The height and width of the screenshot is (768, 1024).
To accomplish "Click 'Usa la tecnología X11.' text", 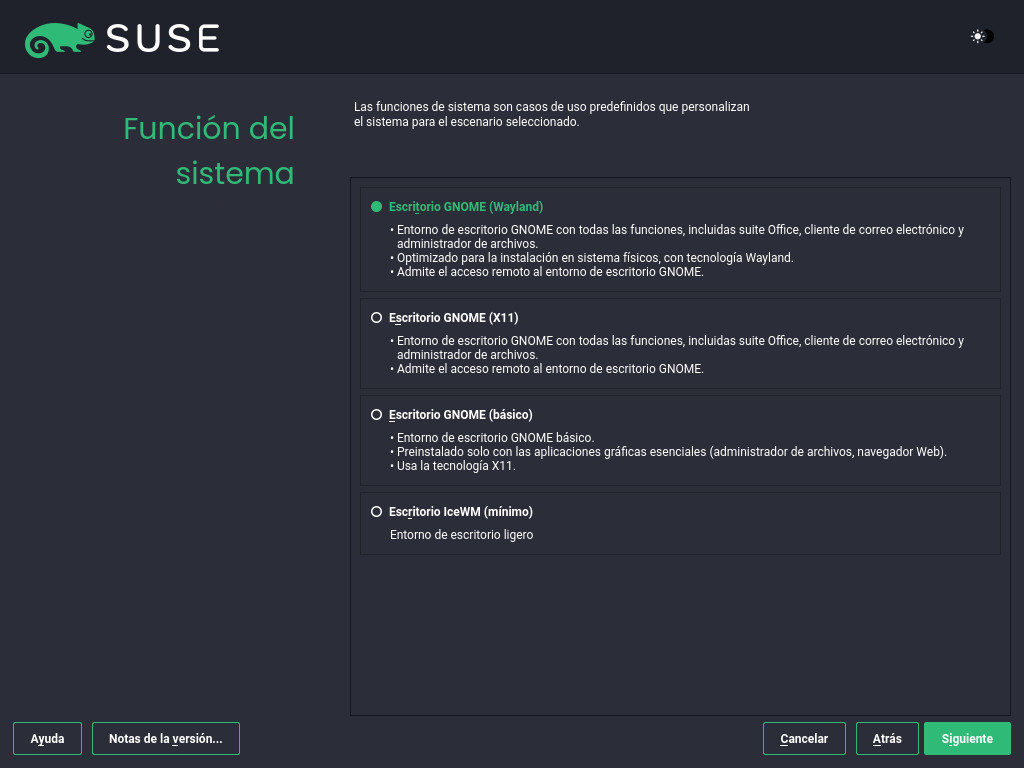I will click(456, 466).
